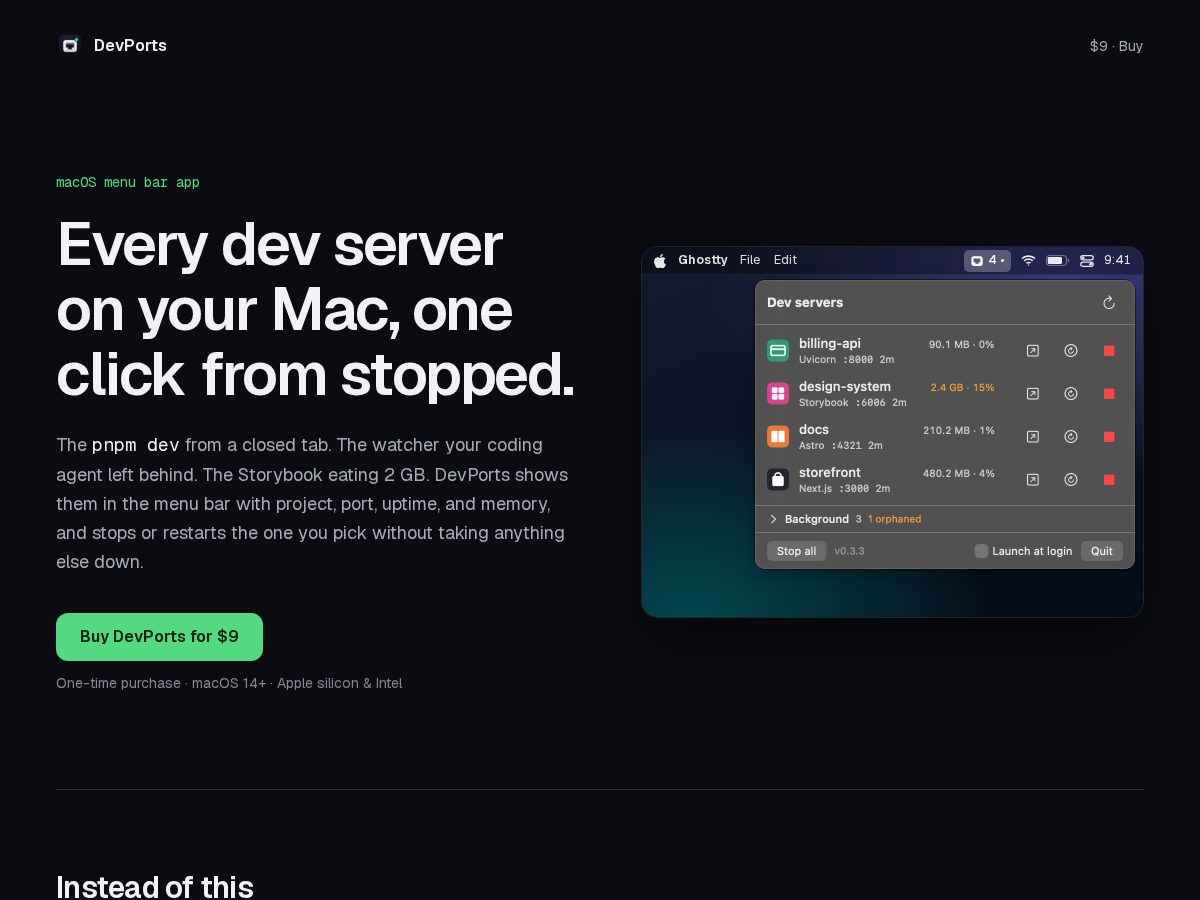The image size is (1200, 900).
Task: Open the Ghostty app menu
Action: click(703, 260)
